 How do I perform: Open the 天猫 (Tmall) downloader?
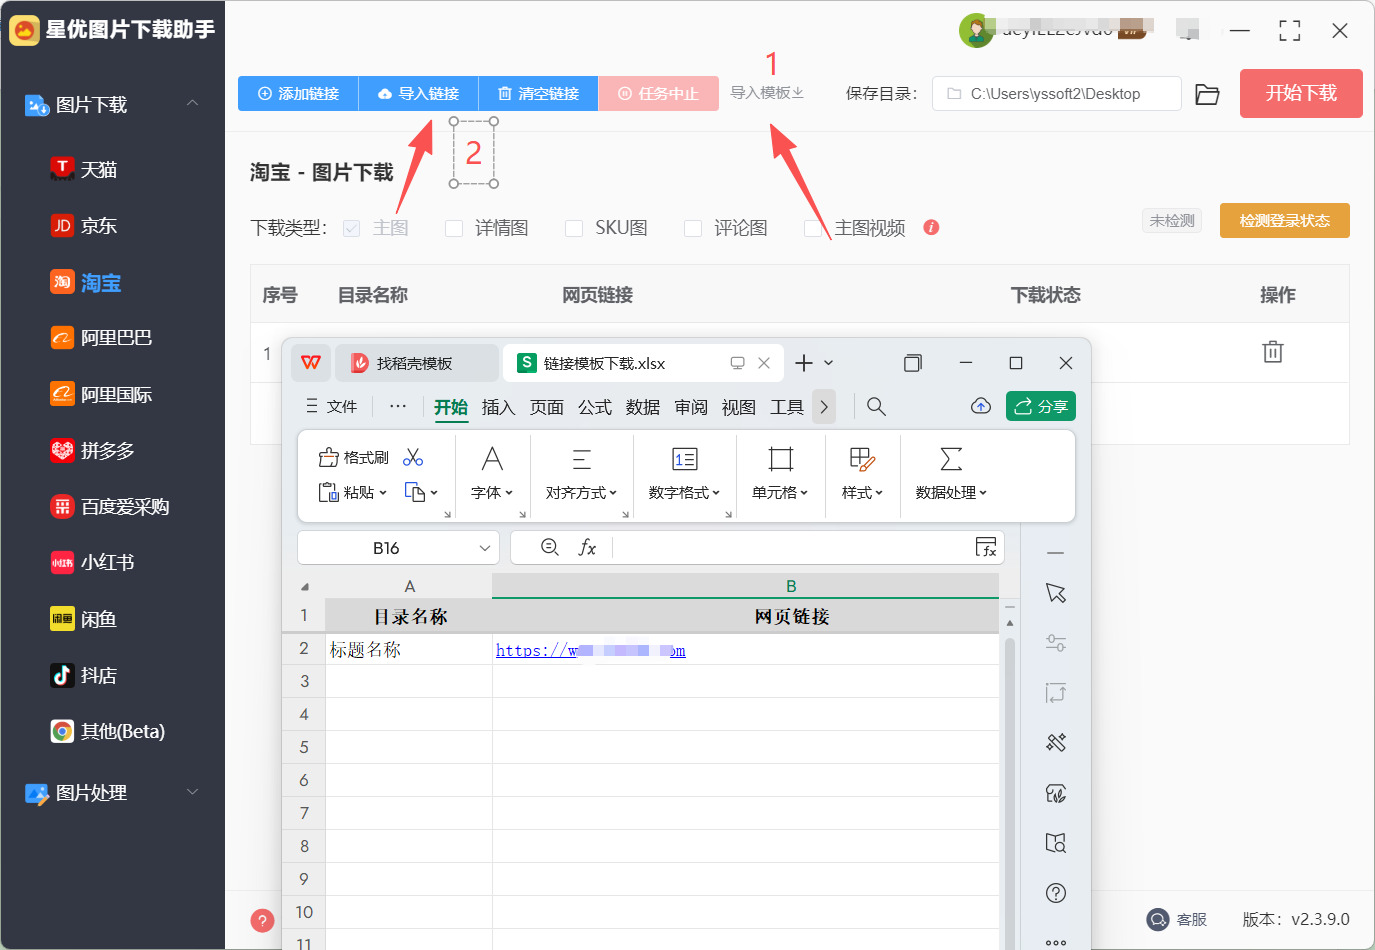coord(84,169)
